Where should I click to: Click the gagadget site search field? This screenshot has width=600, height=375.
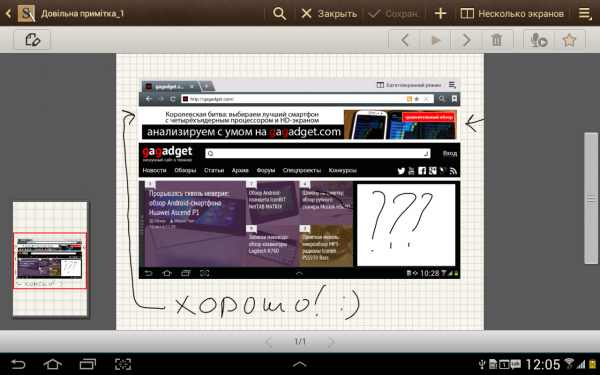pyautogui.click(x=318, y=153)
